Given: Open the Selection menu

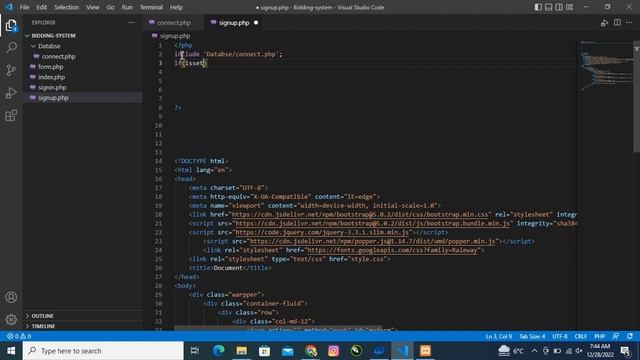Looking at the screenshot, I should click(67, 7).
